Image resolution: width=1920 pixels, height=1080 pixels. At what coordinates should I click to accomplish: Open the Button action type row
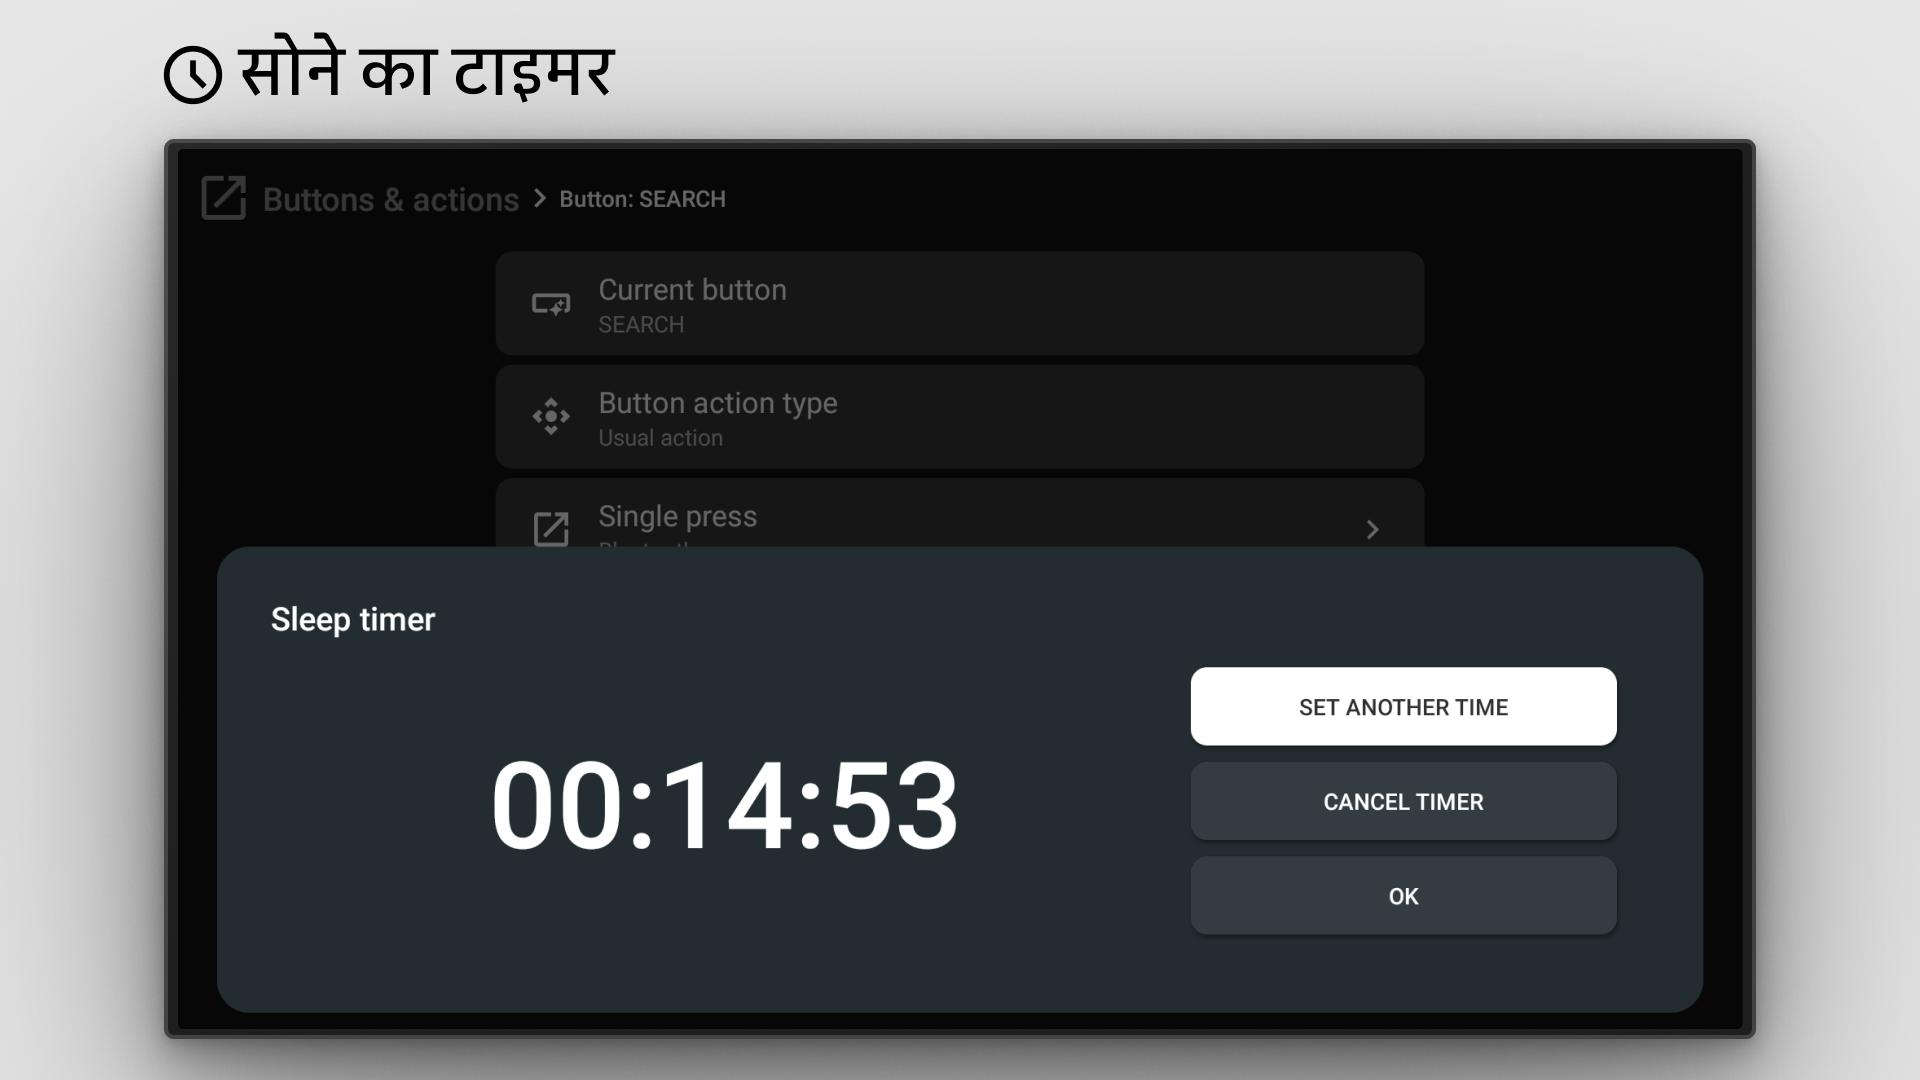tap(960, 416)
